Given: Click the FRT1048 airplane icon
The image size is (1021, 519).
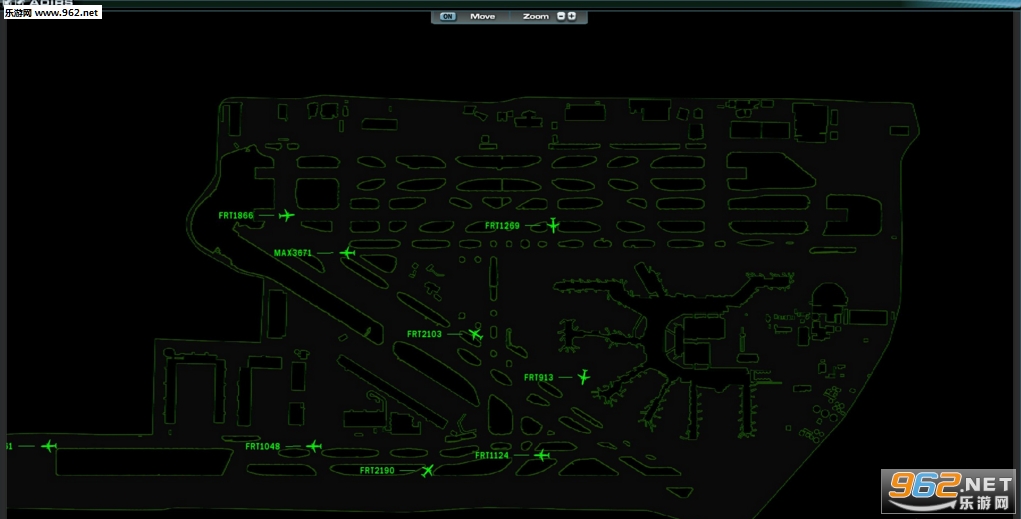Looking at the screenshot, I should (x=314, y=446).
